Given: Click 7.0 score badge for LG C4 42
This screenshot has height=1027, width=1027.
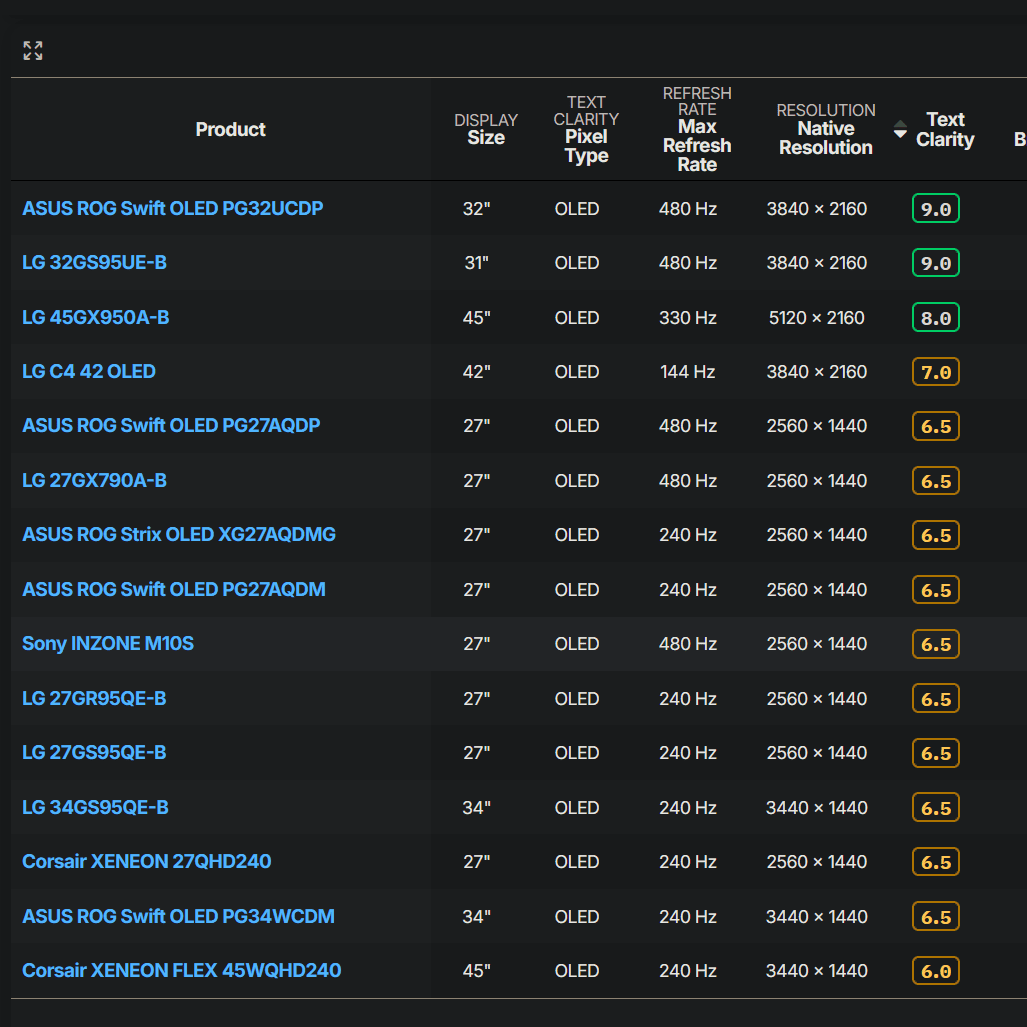Looking at the screenshot, I should click(x=935, y=372).
